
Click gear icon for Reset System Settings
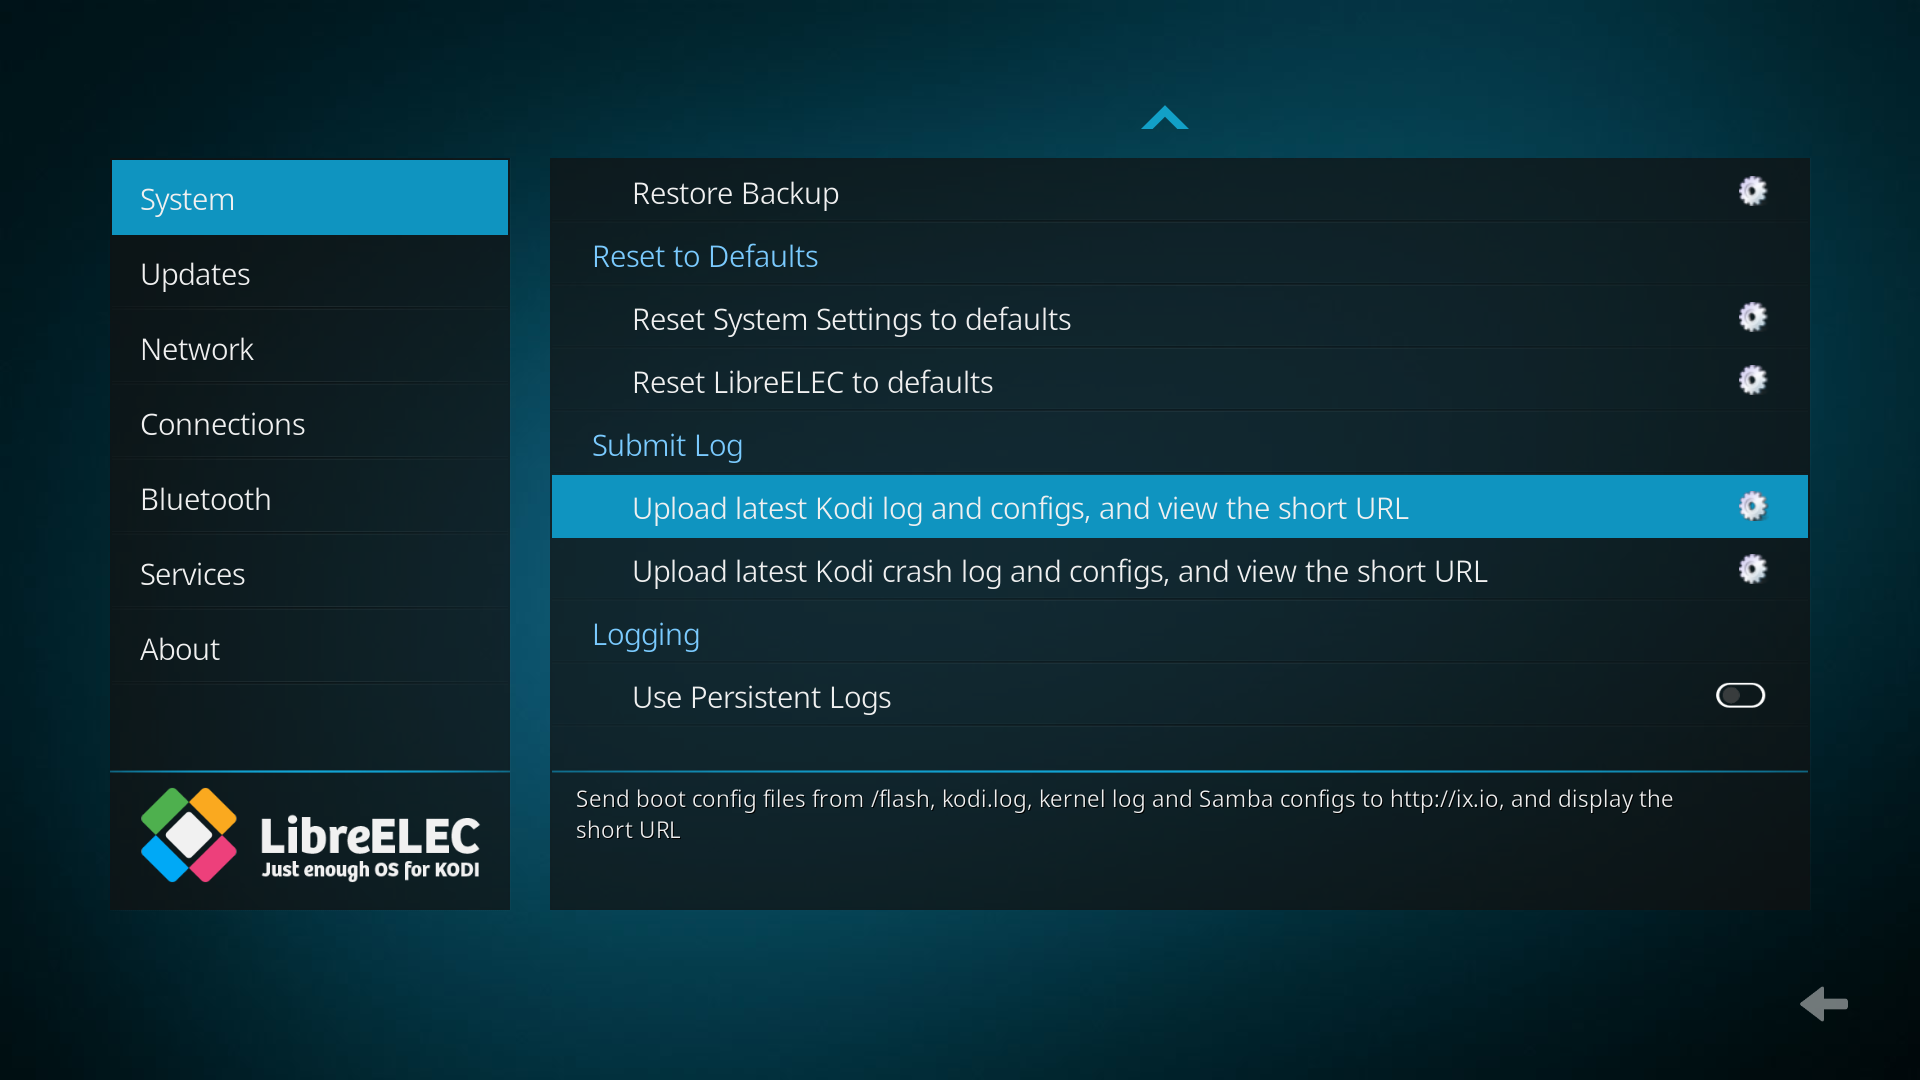click(1752, 318)
